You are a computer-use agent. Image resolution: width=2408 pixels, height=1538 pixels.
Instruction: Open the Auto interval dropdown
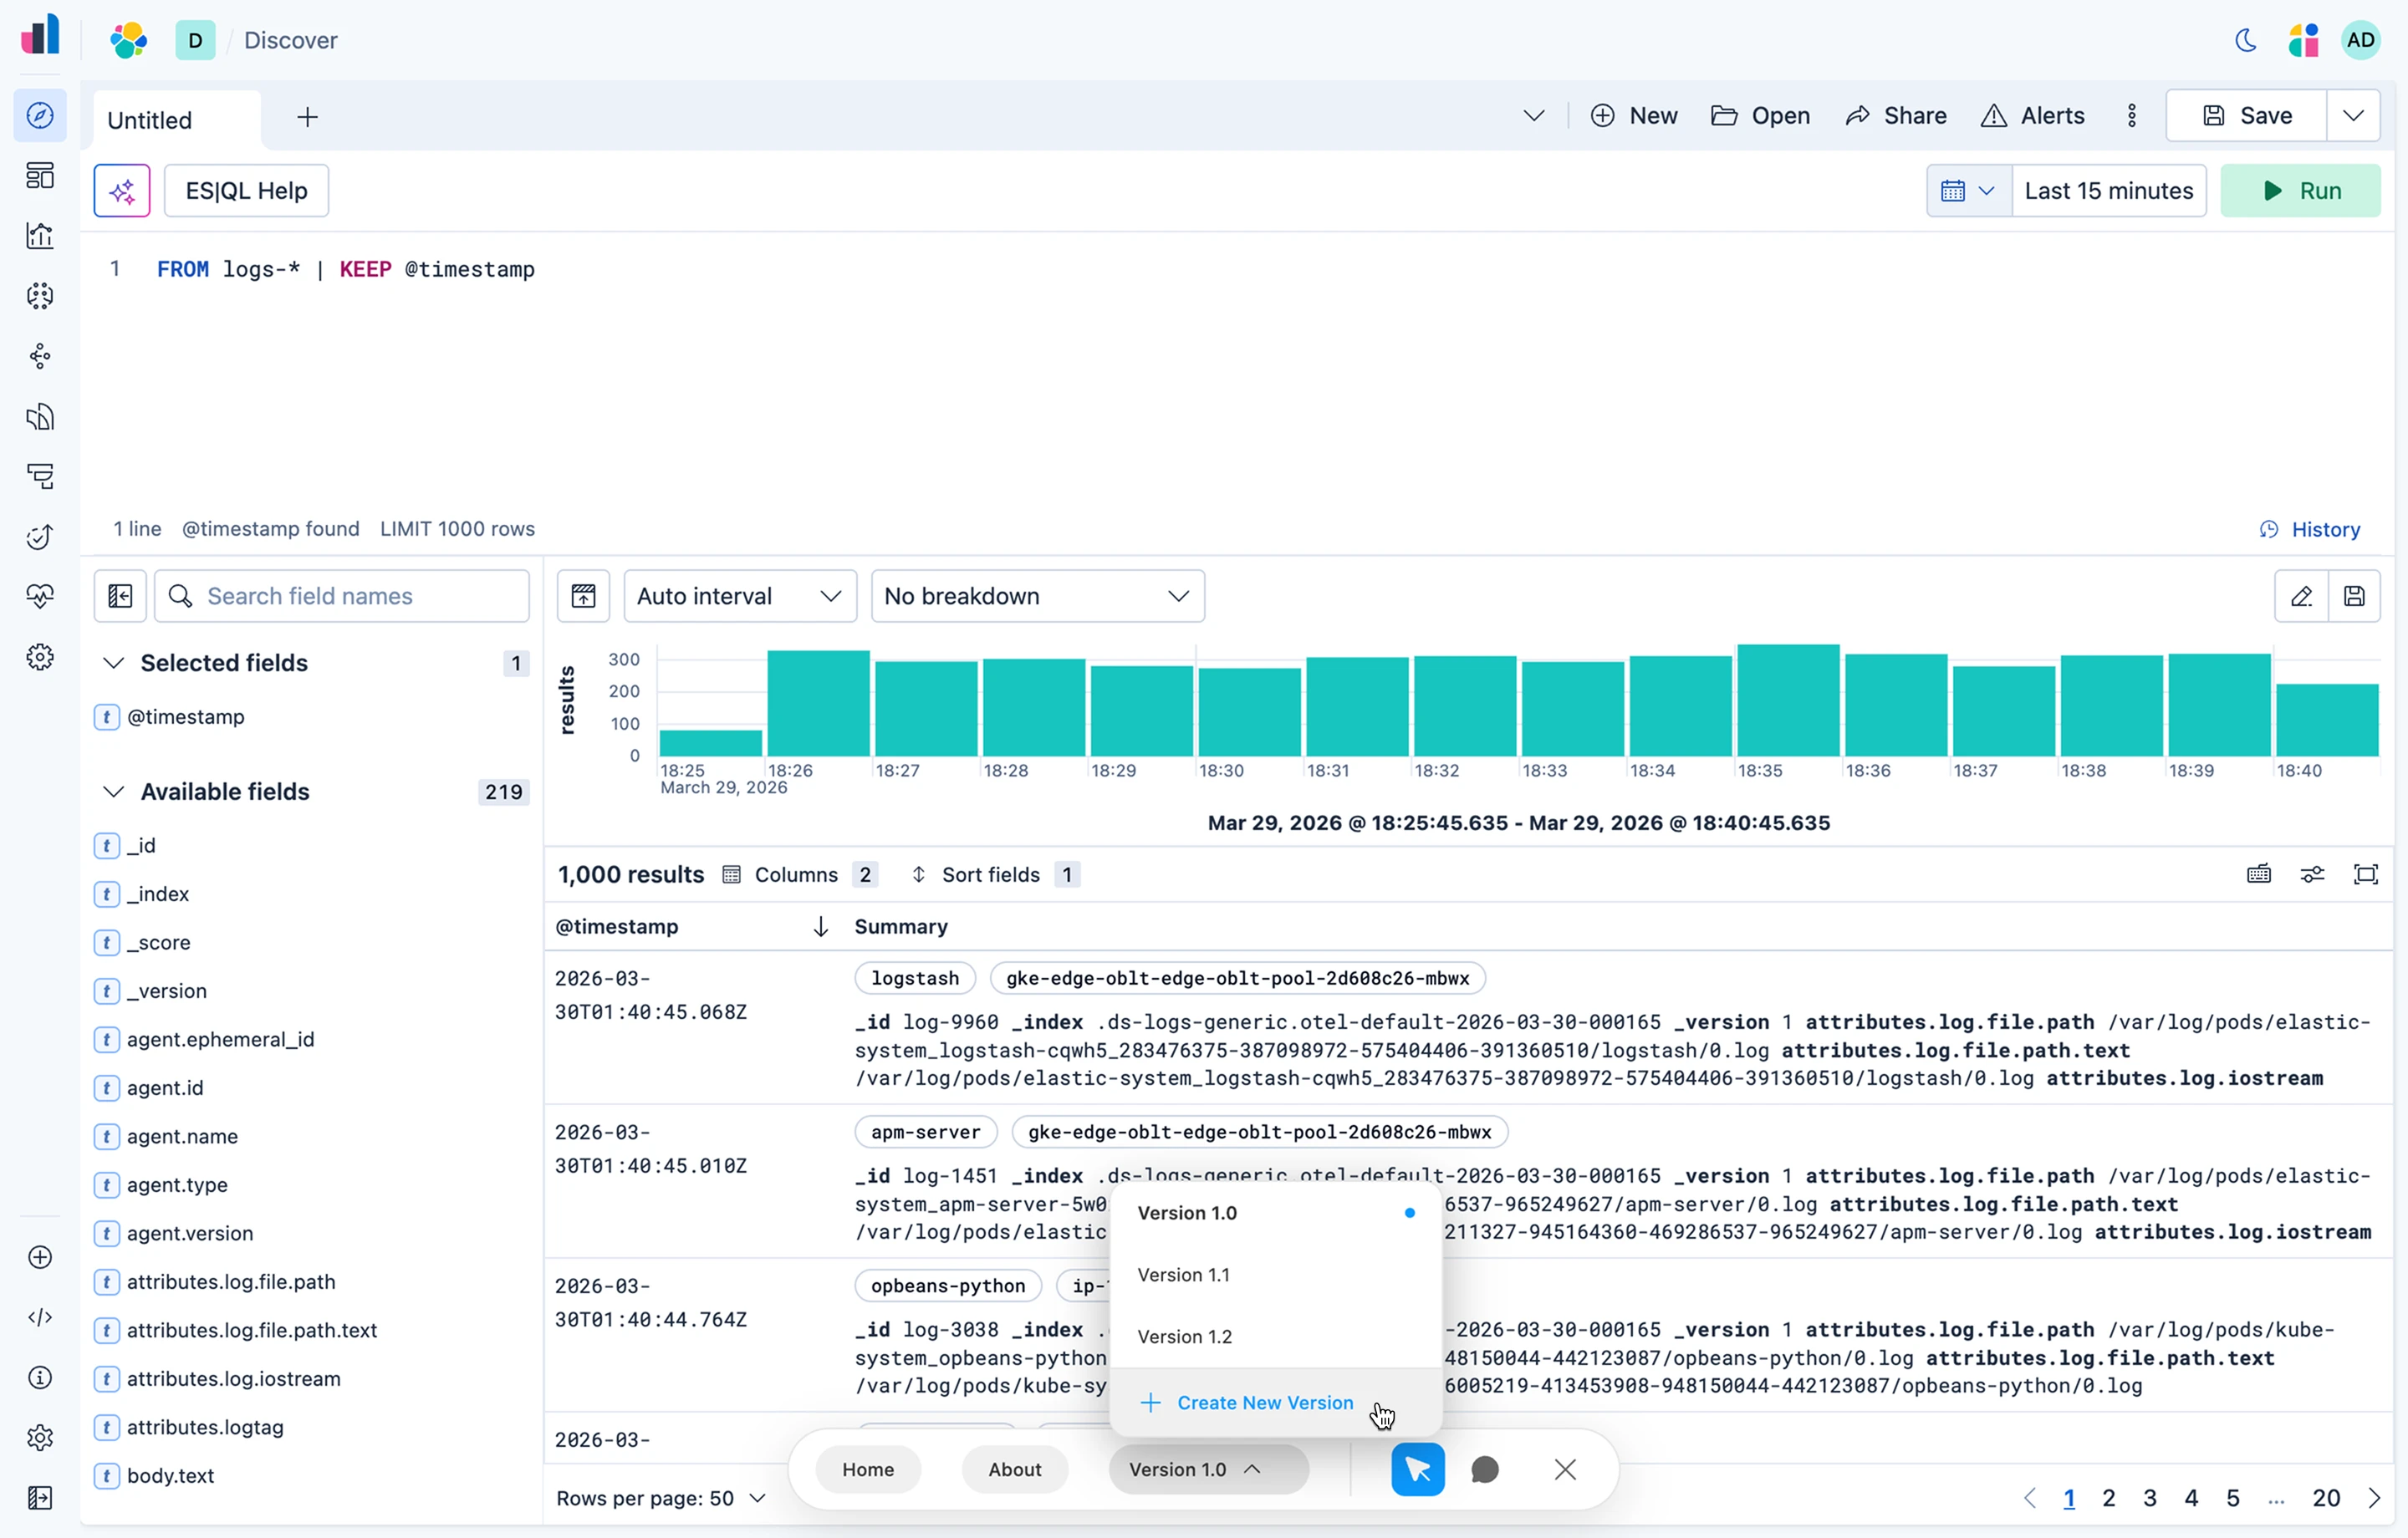740,596
